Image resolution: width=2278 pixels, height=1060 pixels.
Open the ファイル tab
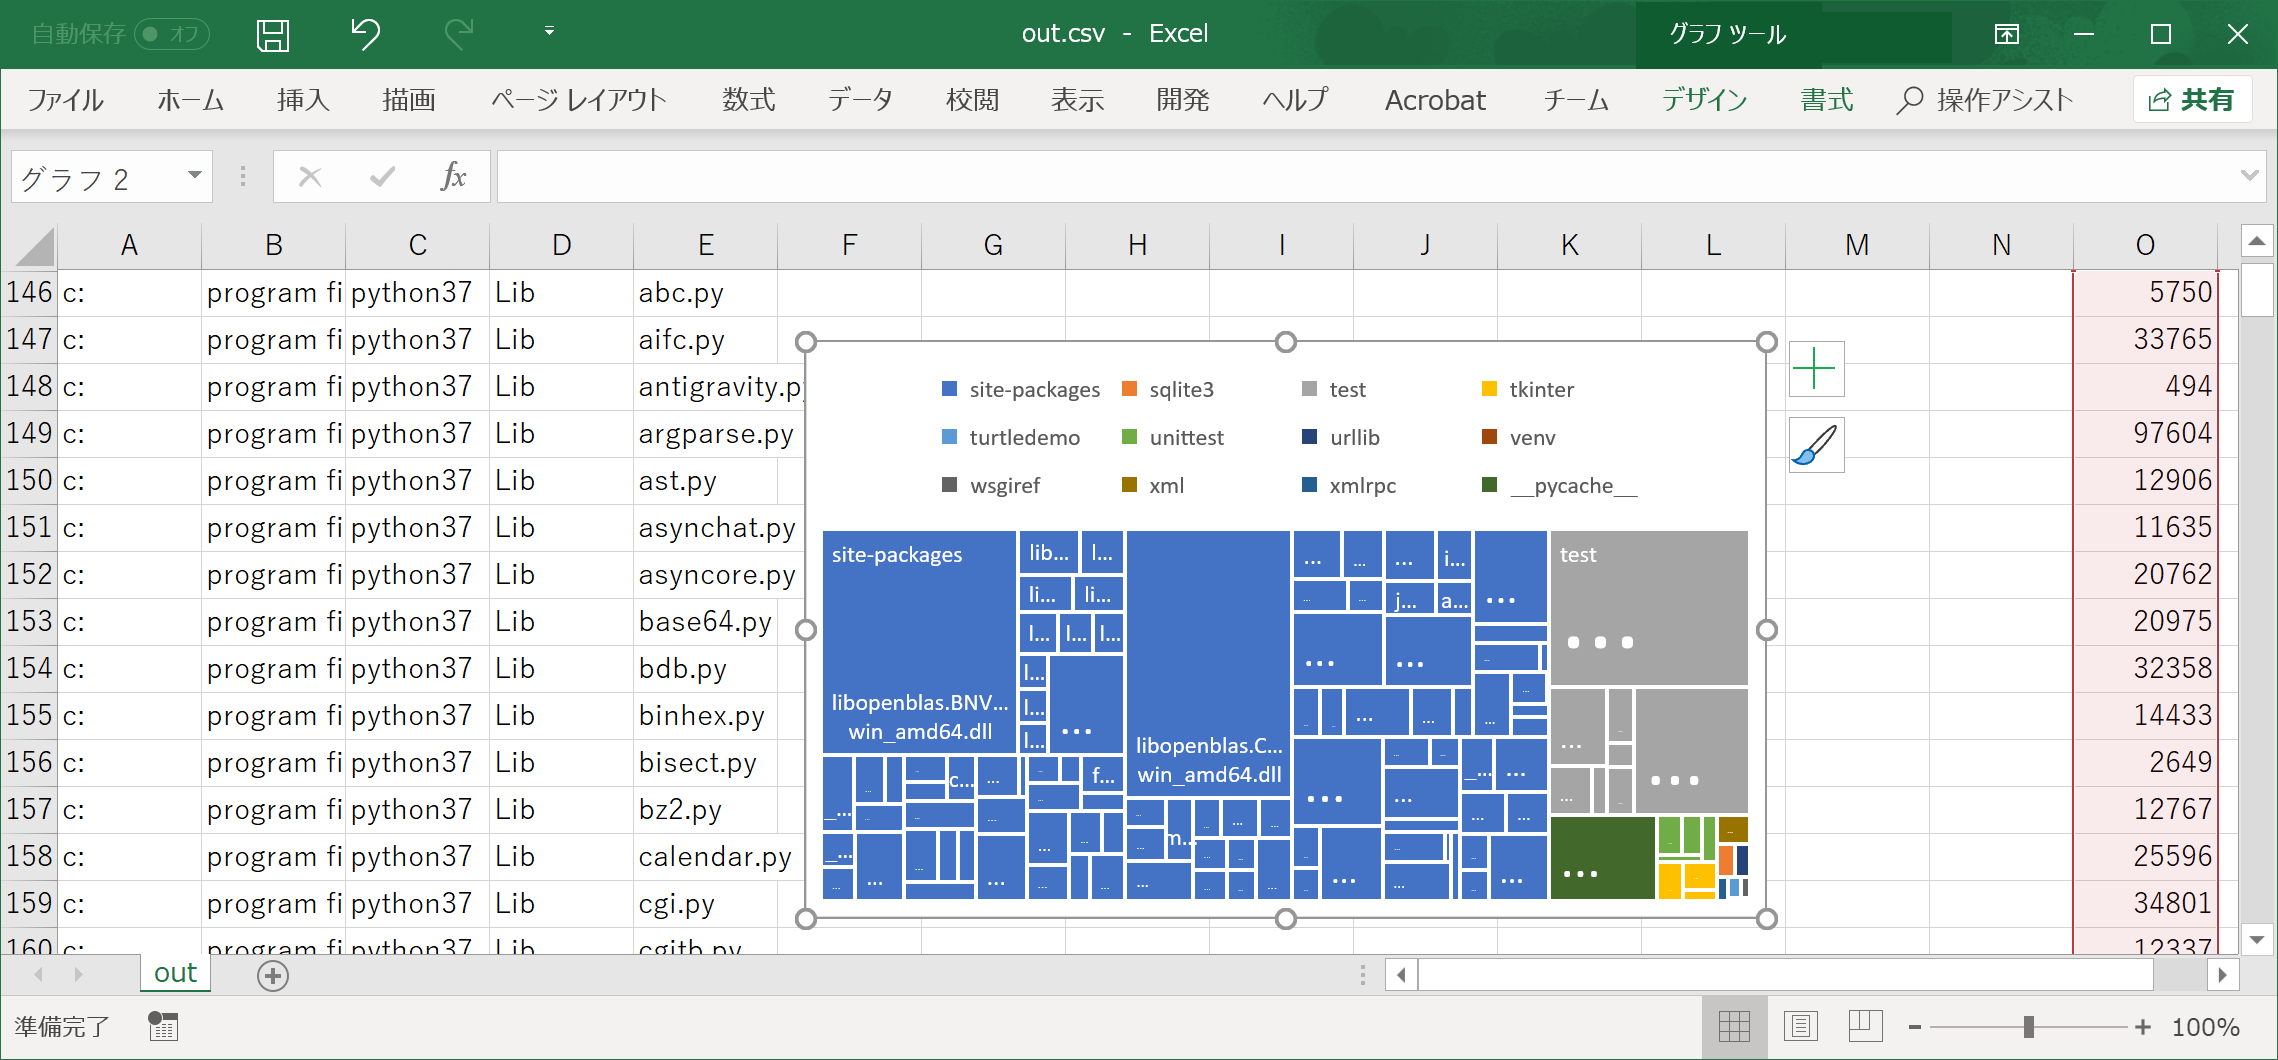point(65,100)
